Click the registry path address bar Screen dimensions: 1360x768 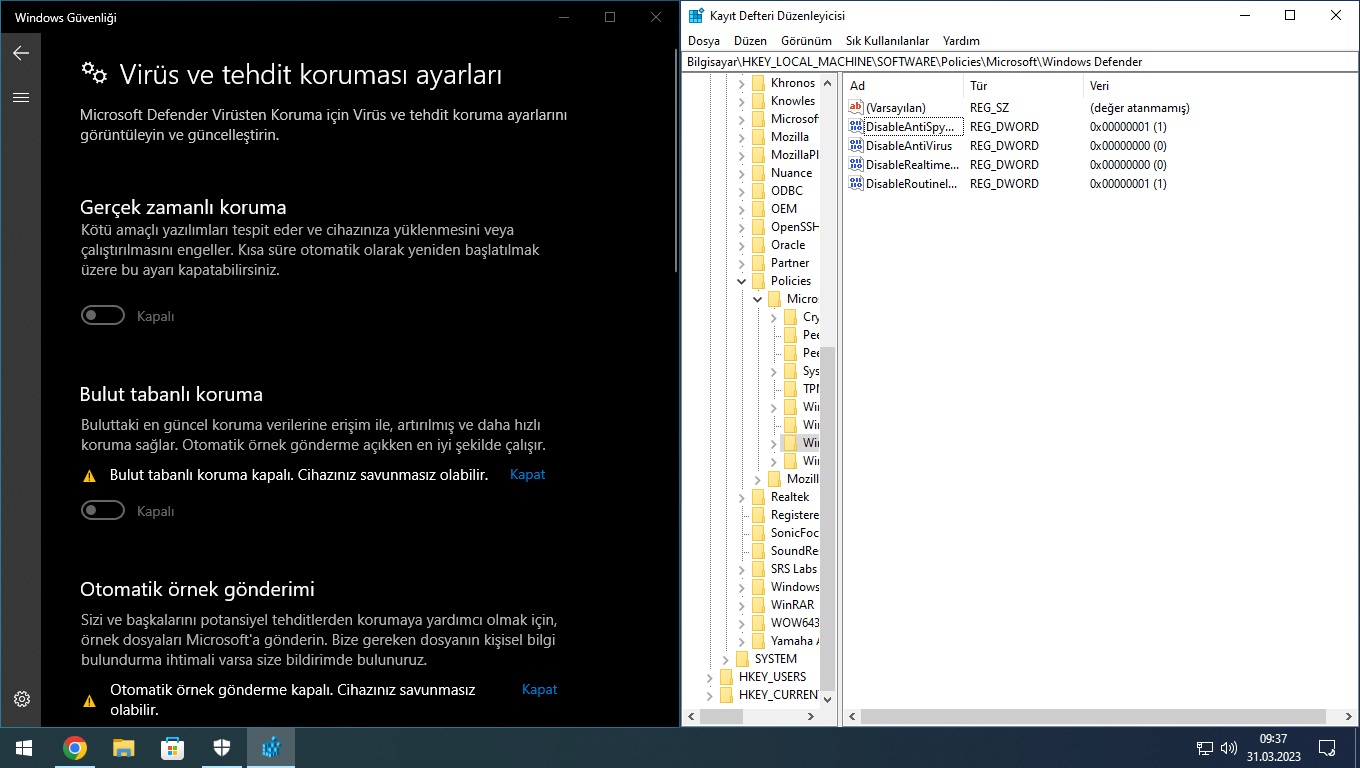point(1020,62)
